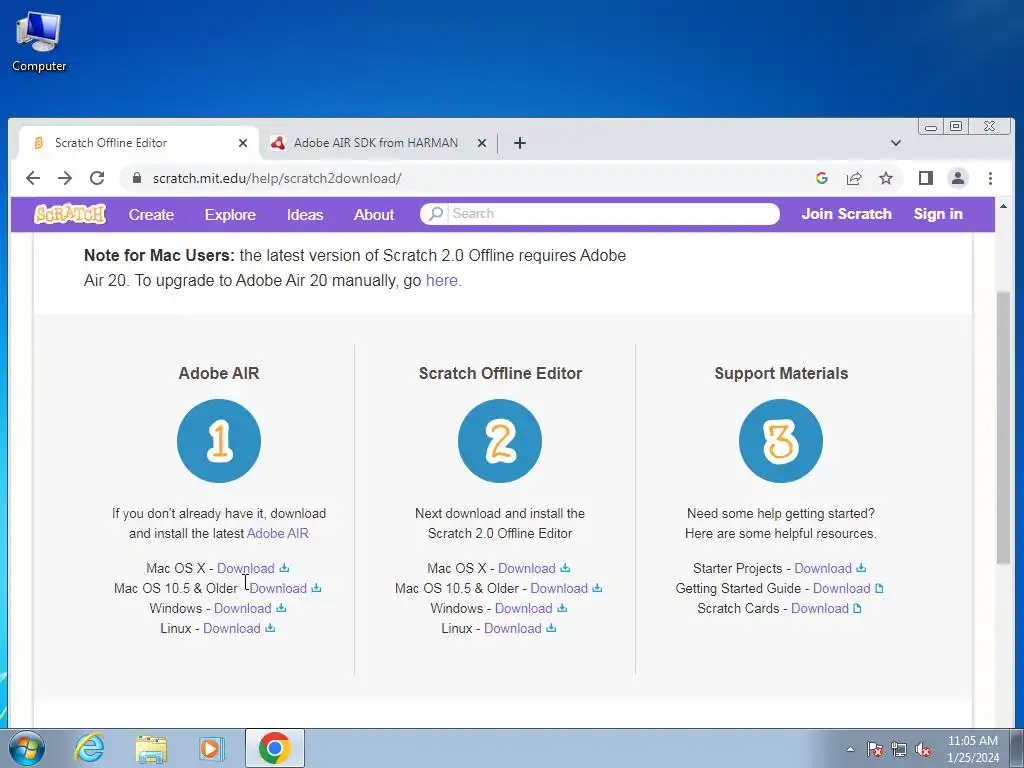Viewport: 1024px width, 768px height.
Task: Click the share page icon in the address bar
Action: tap(854, 178)
